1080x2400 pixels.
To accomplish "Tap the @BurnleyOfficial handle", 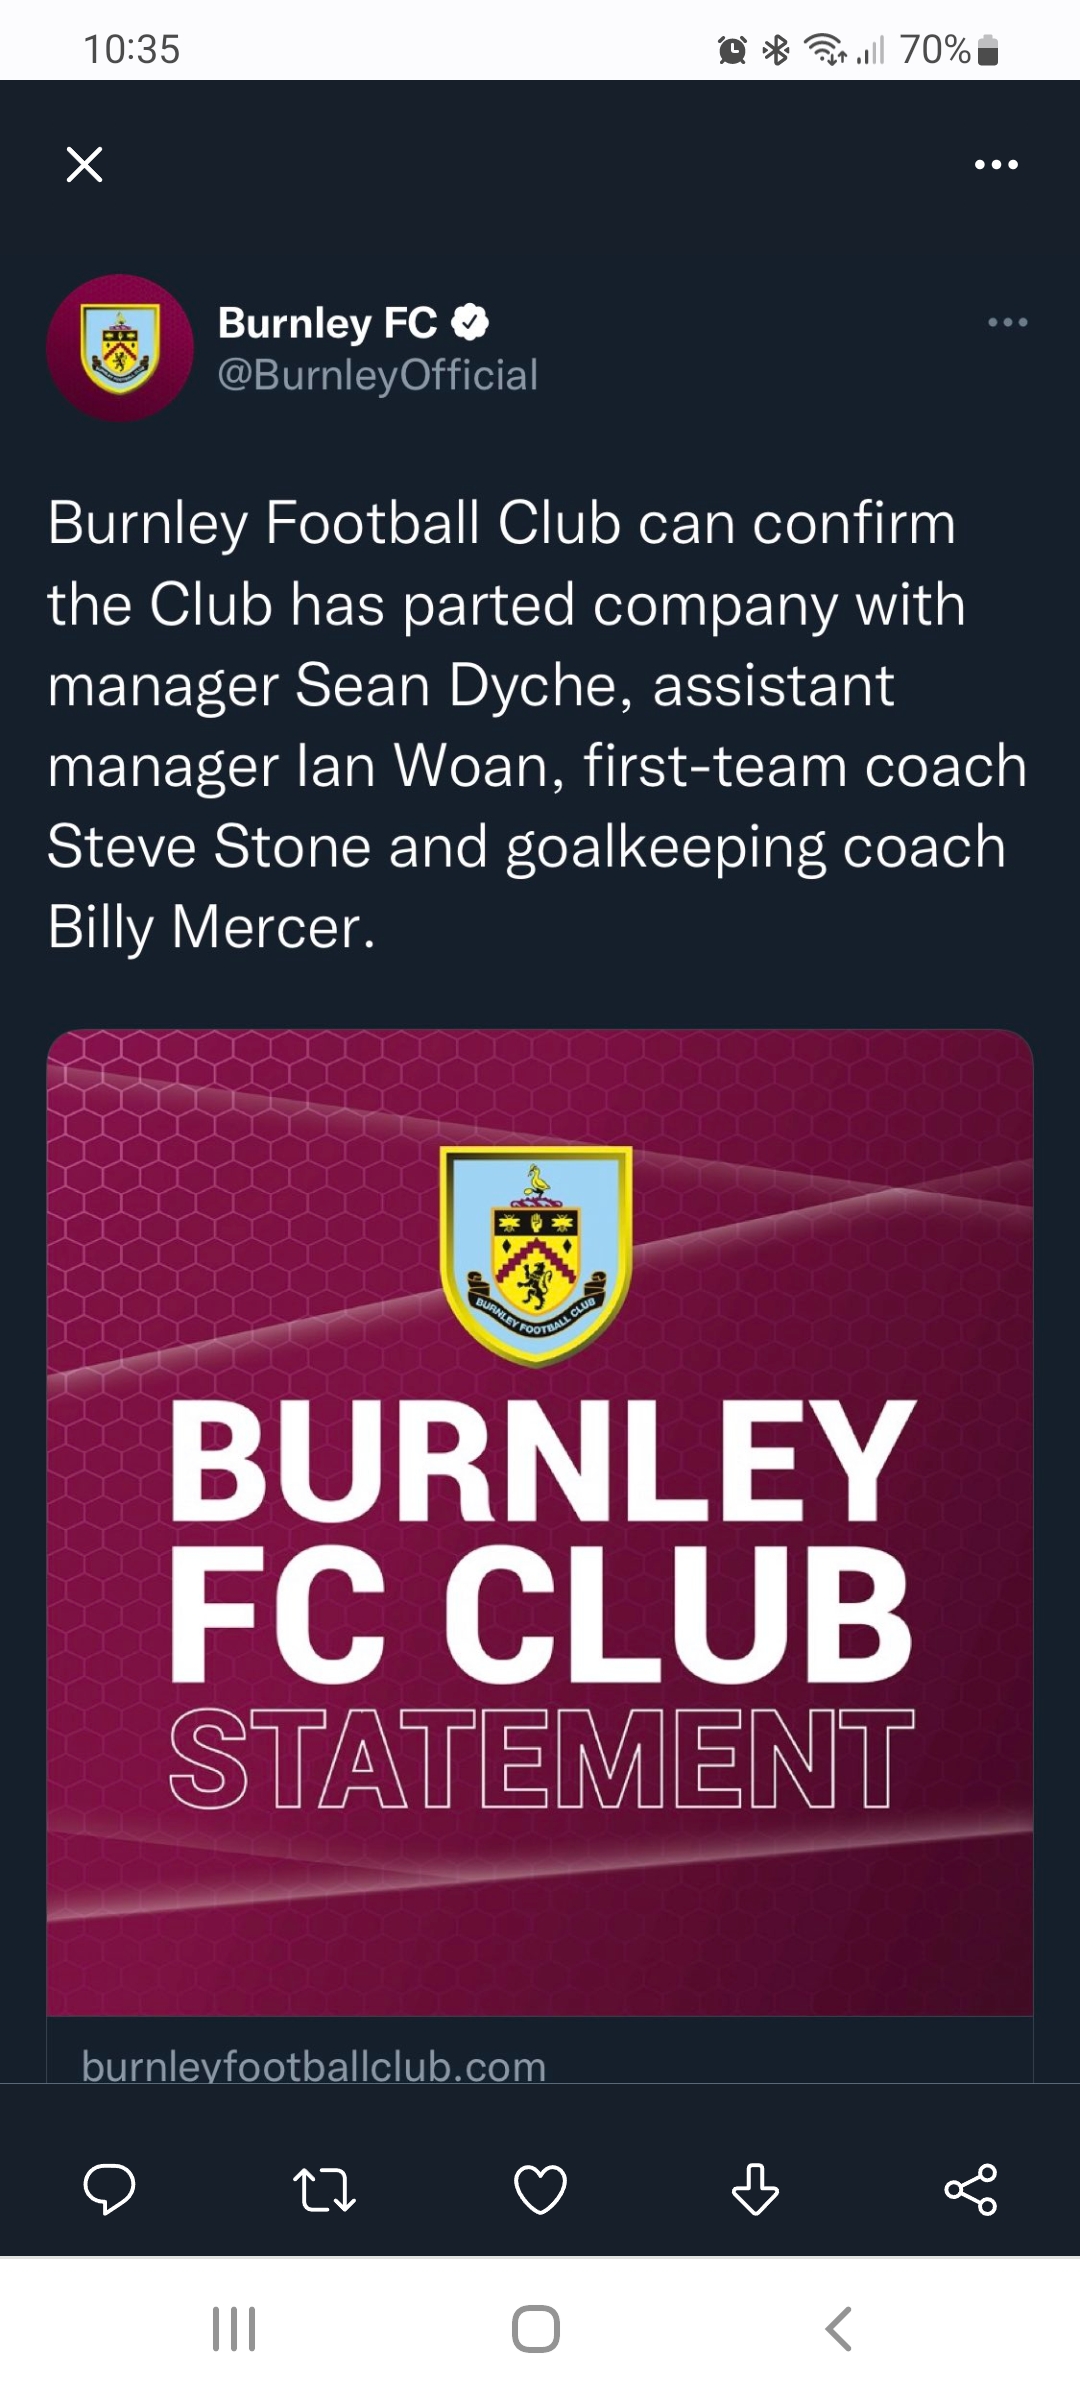I will [x=378, y=375].
